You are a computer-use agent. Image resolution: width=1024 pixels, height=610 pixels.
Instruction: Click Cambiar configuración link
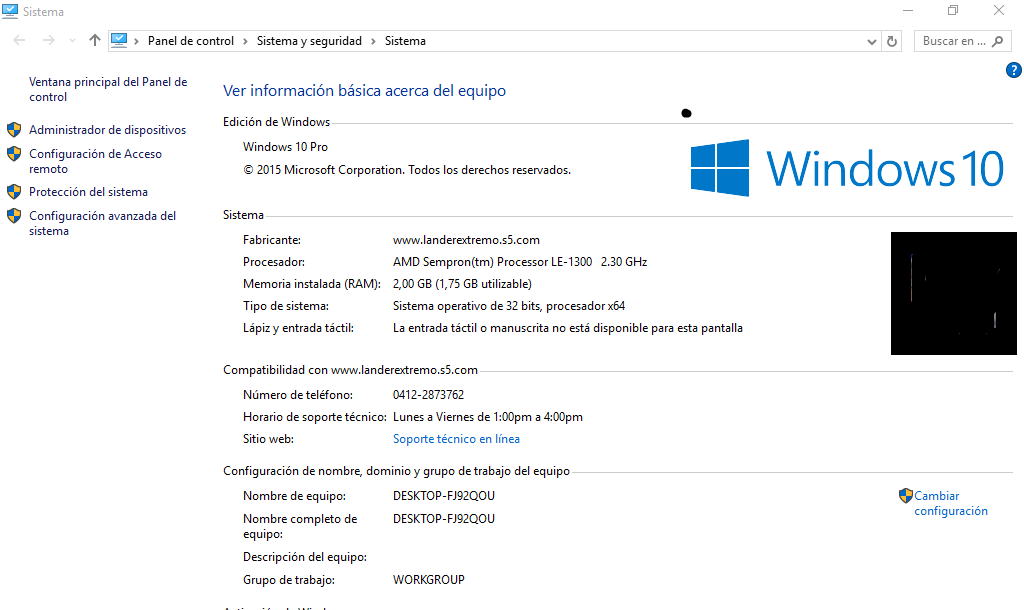tap(950, 503)
